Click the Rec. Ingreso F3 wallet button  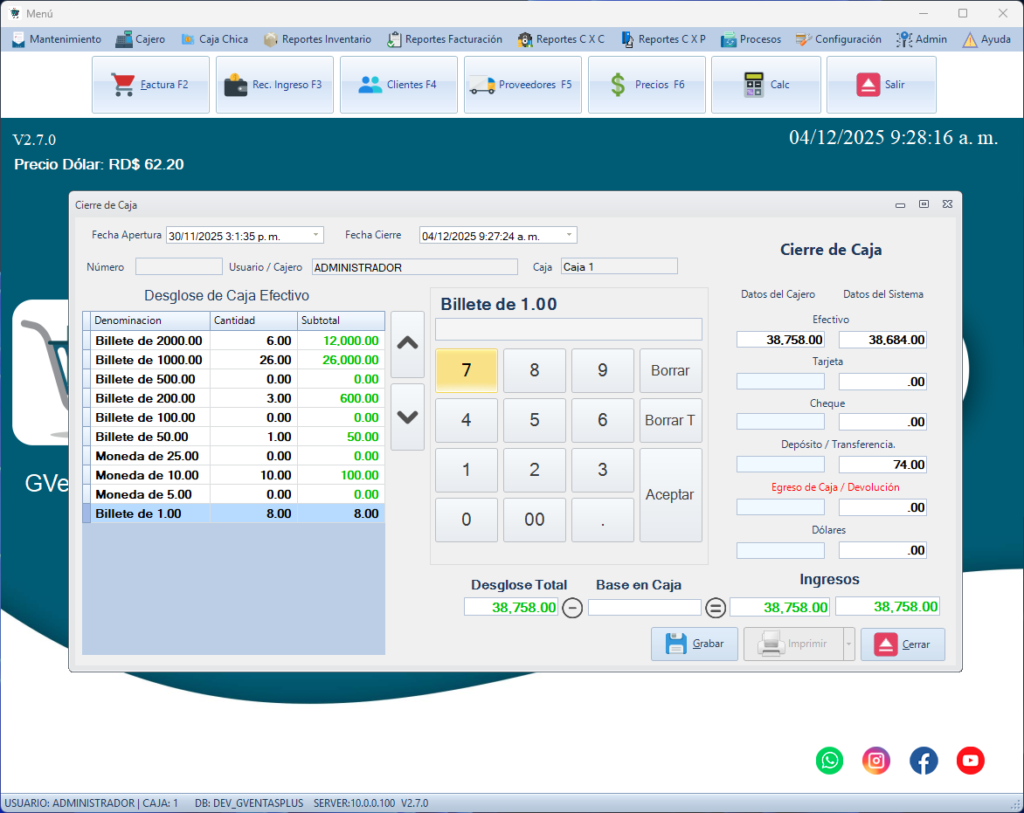point(274,85)
